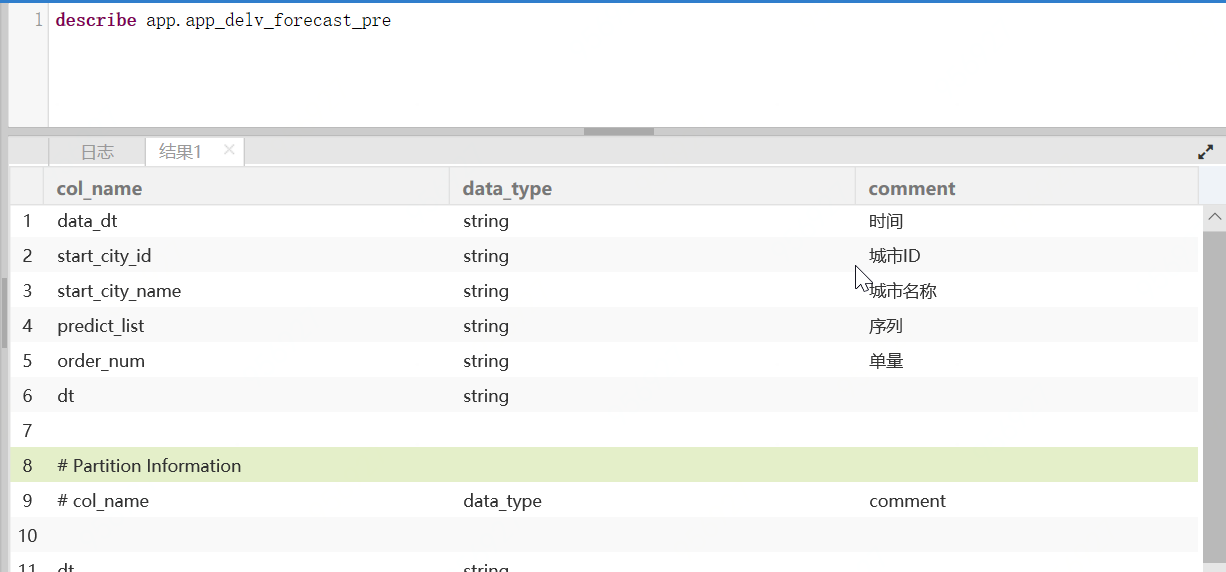
Task: Click the results vertical scrollbar track
Action: pyautogui.click(x=1215, y=400)
